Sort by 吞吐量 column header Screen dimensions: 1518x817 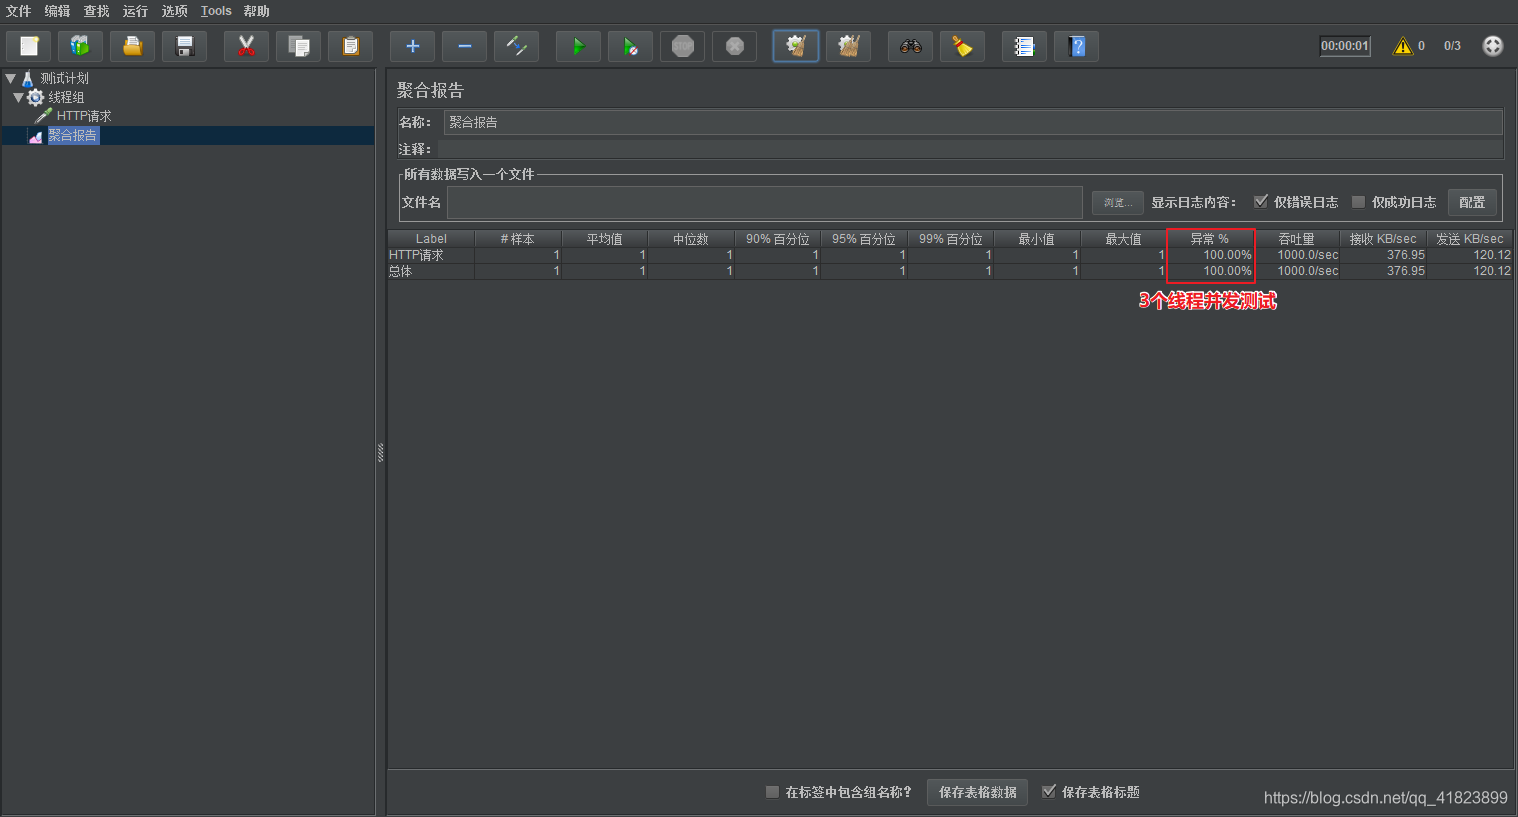point(1297,239)
